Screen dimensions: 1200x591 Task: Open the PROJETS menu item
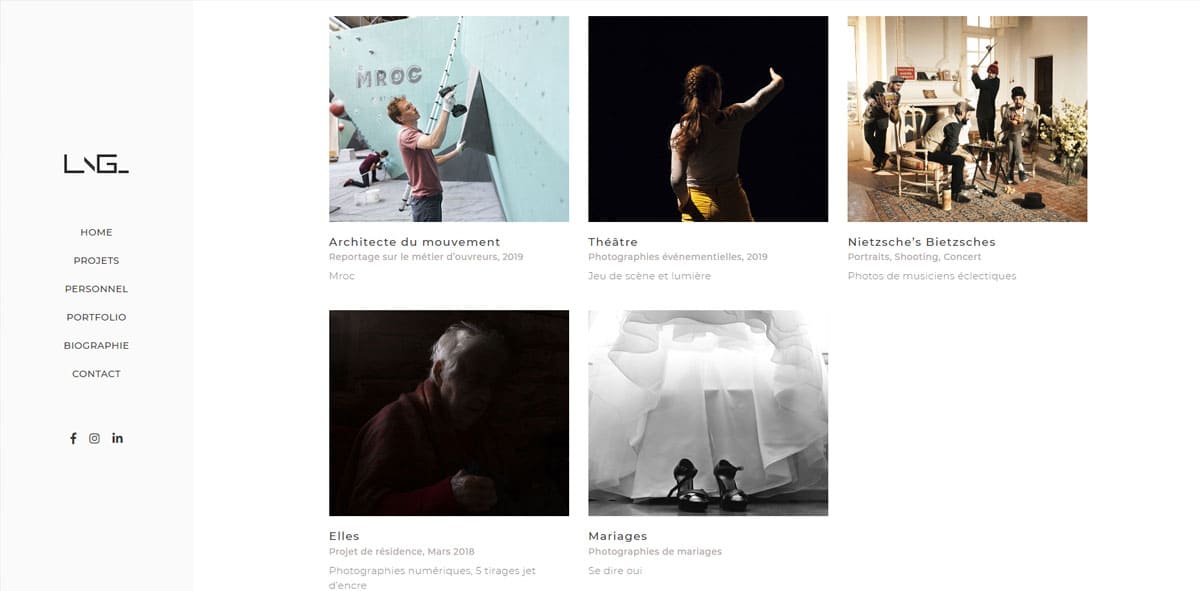[x=96, y=260]
